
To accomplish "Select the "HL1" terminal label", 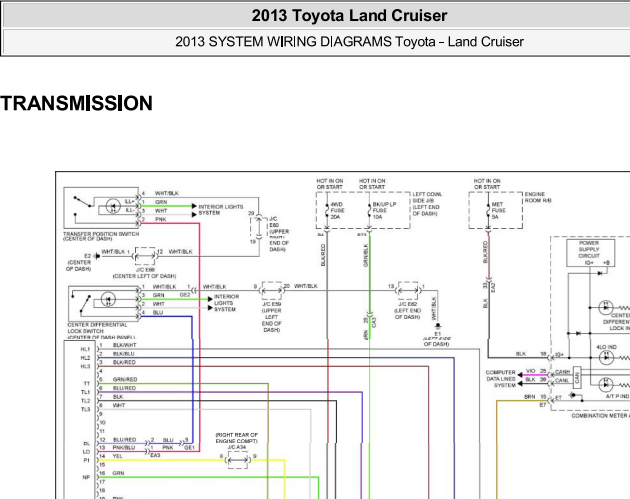I will (x=85, y=350).
